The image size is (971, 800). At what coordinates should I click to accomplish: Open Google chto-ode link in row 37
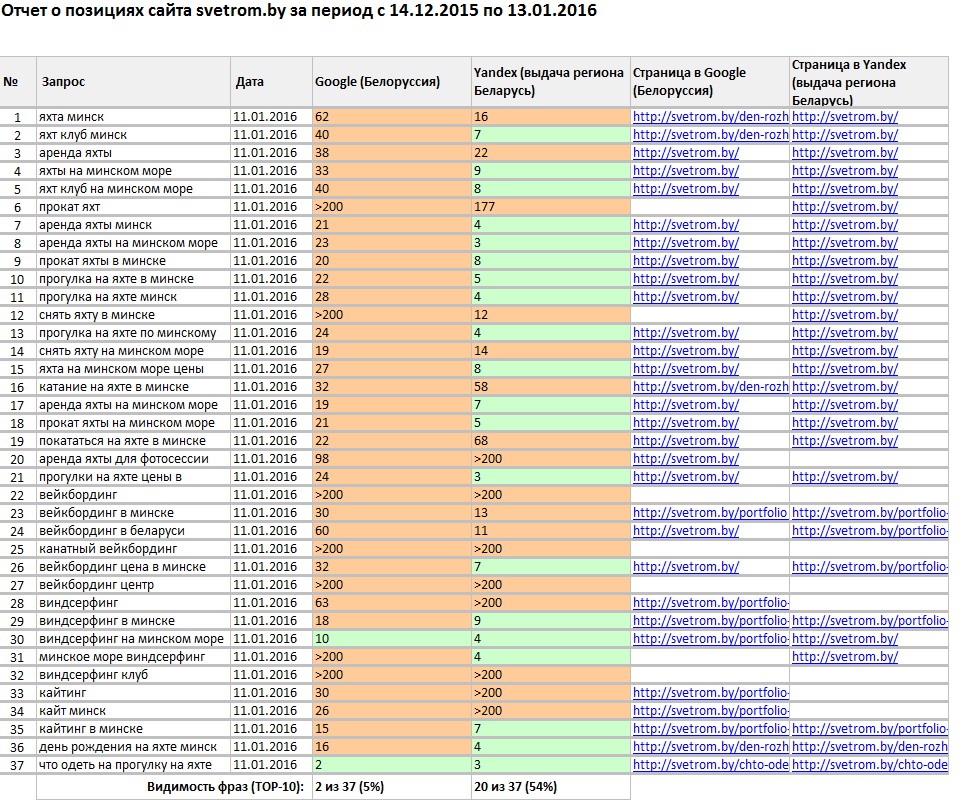710,765
